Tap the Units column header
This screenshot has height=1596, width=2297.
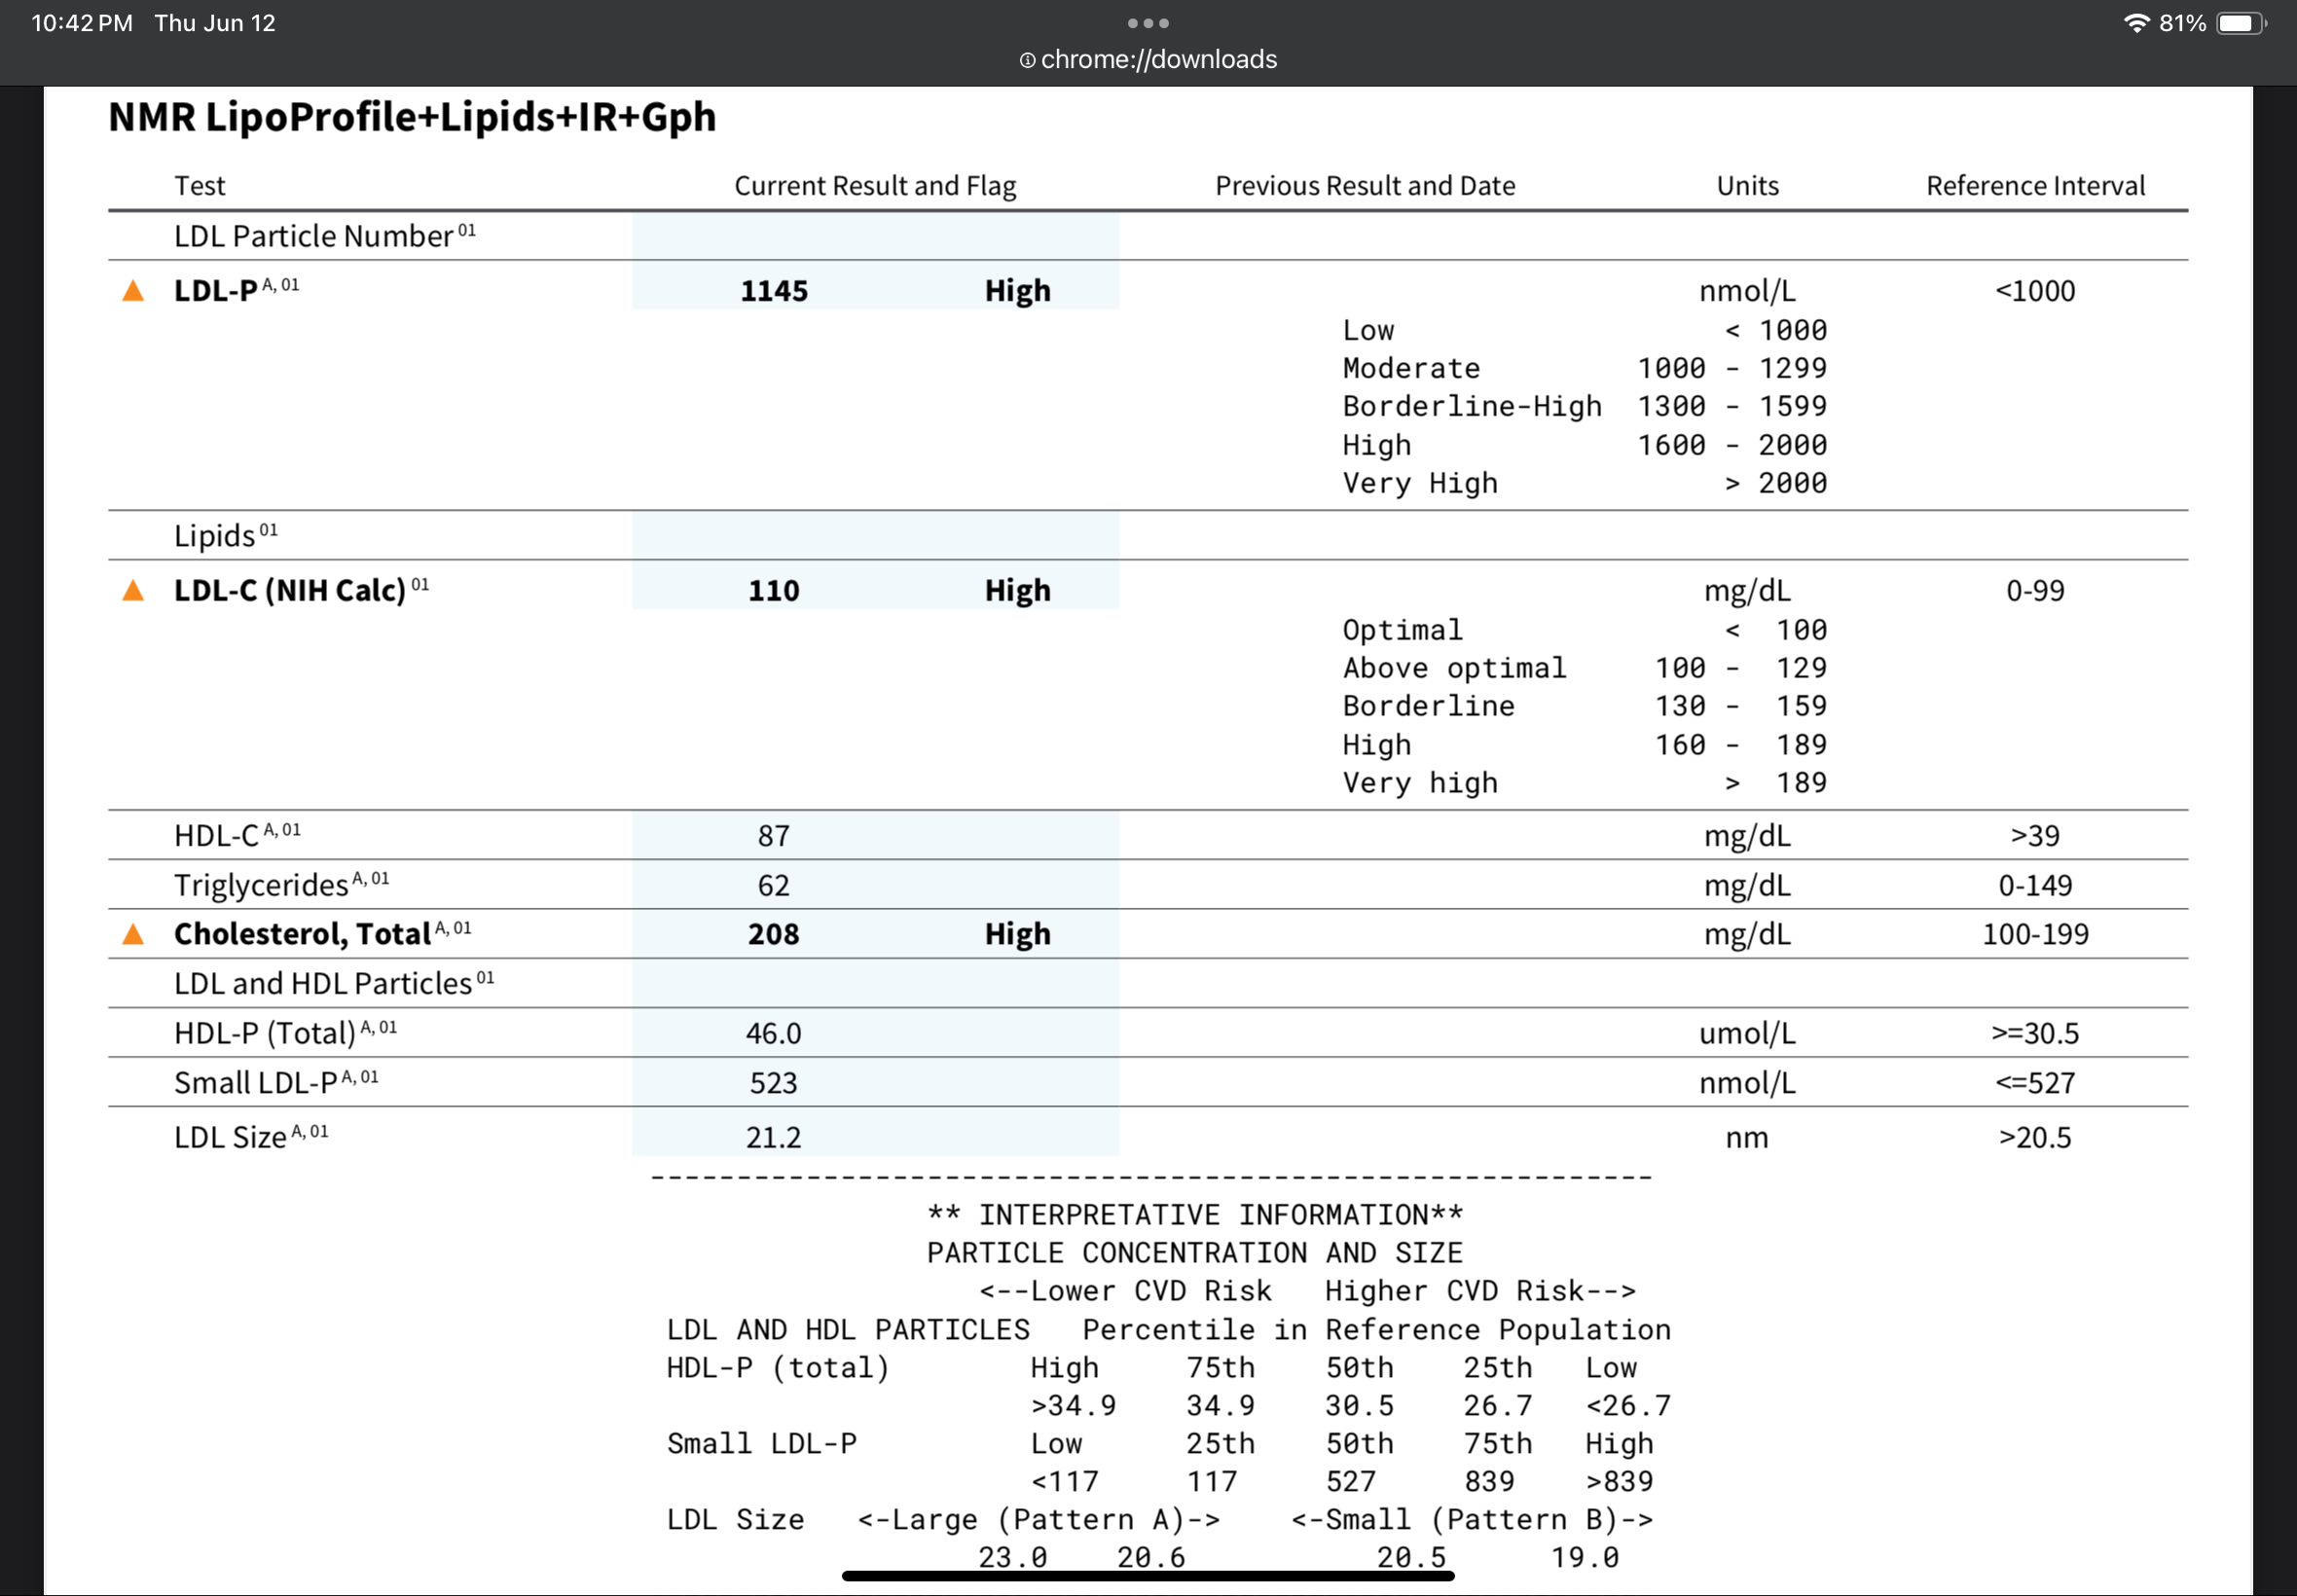click(x=1747, y=186)
